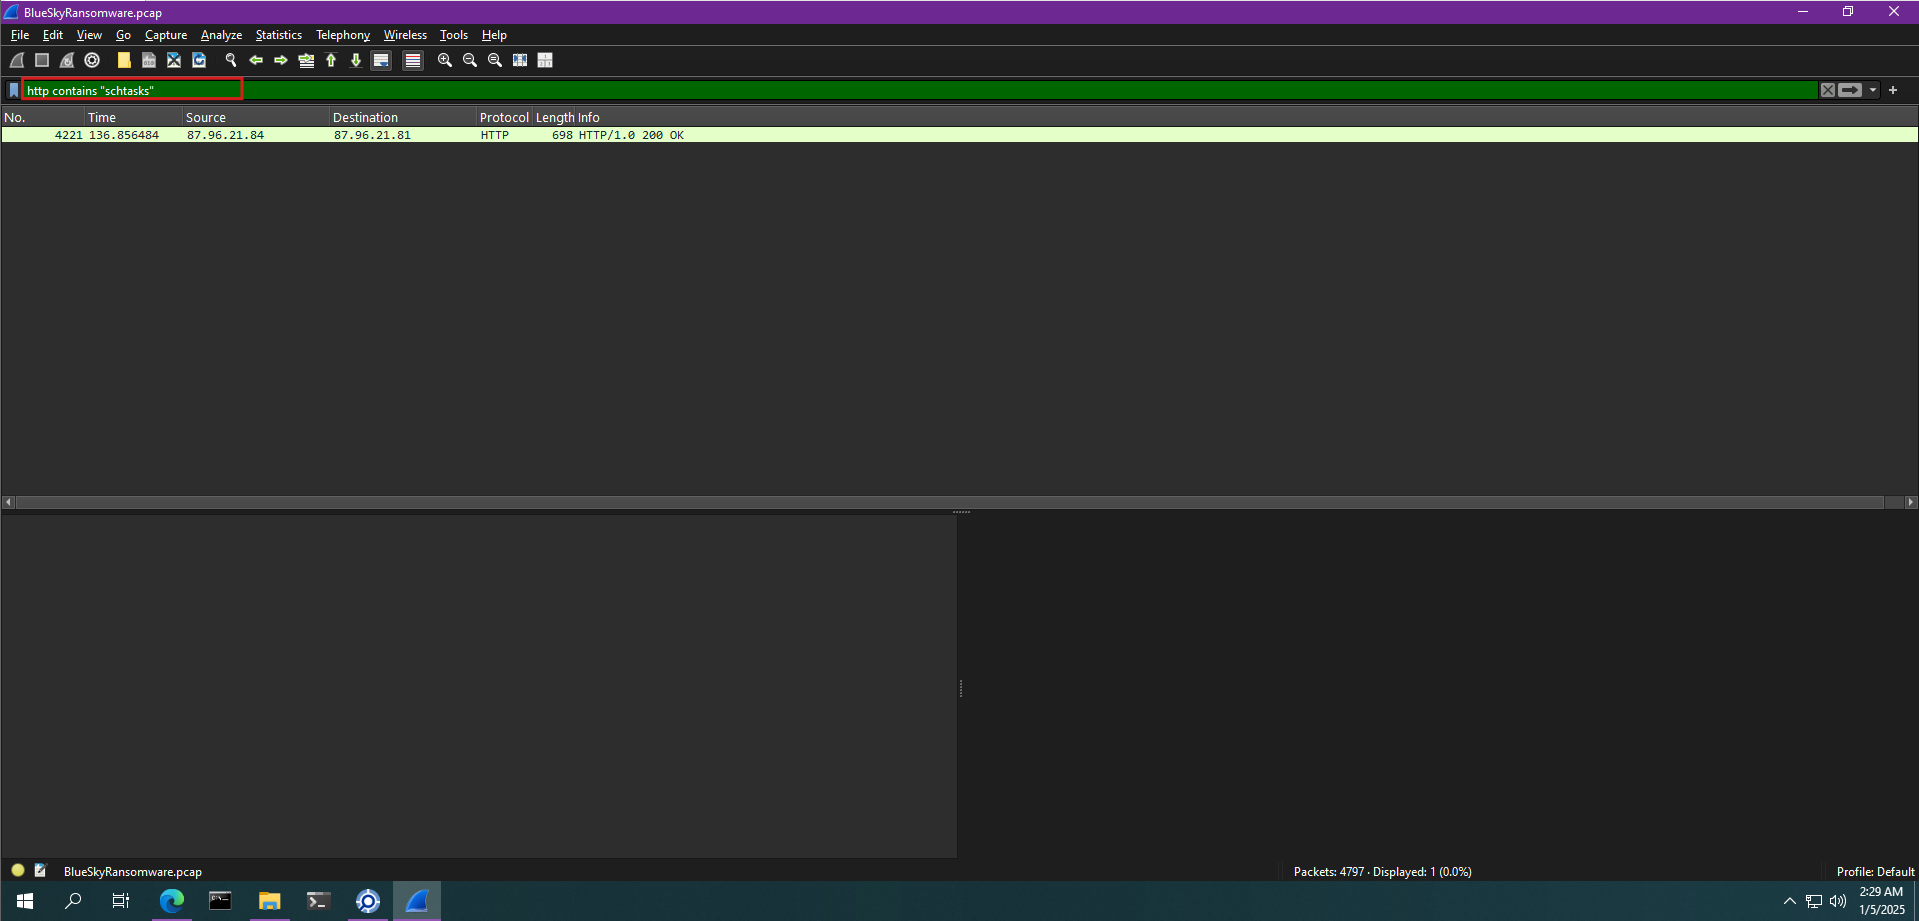
Task: Click Go to the first packet arrow
Action: (331, 60)
